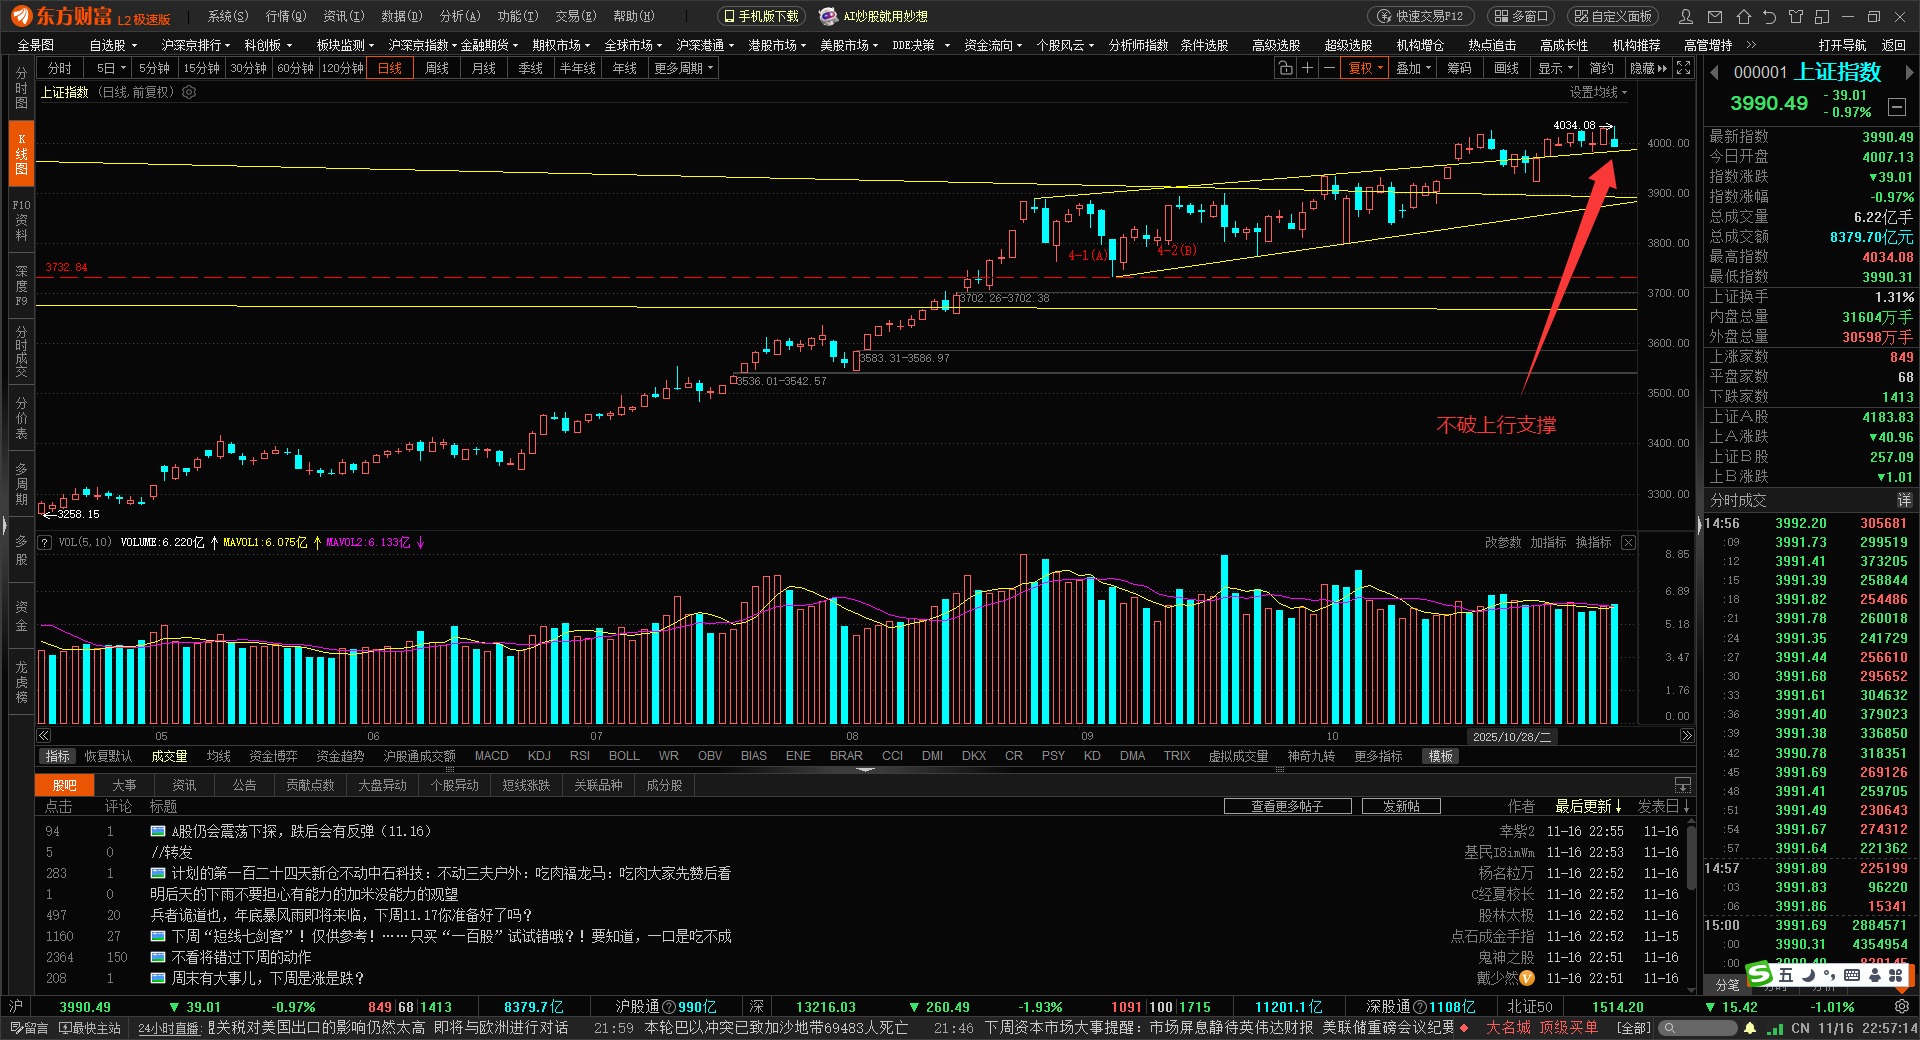Expand the 复权 dropdown

pos(1366,68)
